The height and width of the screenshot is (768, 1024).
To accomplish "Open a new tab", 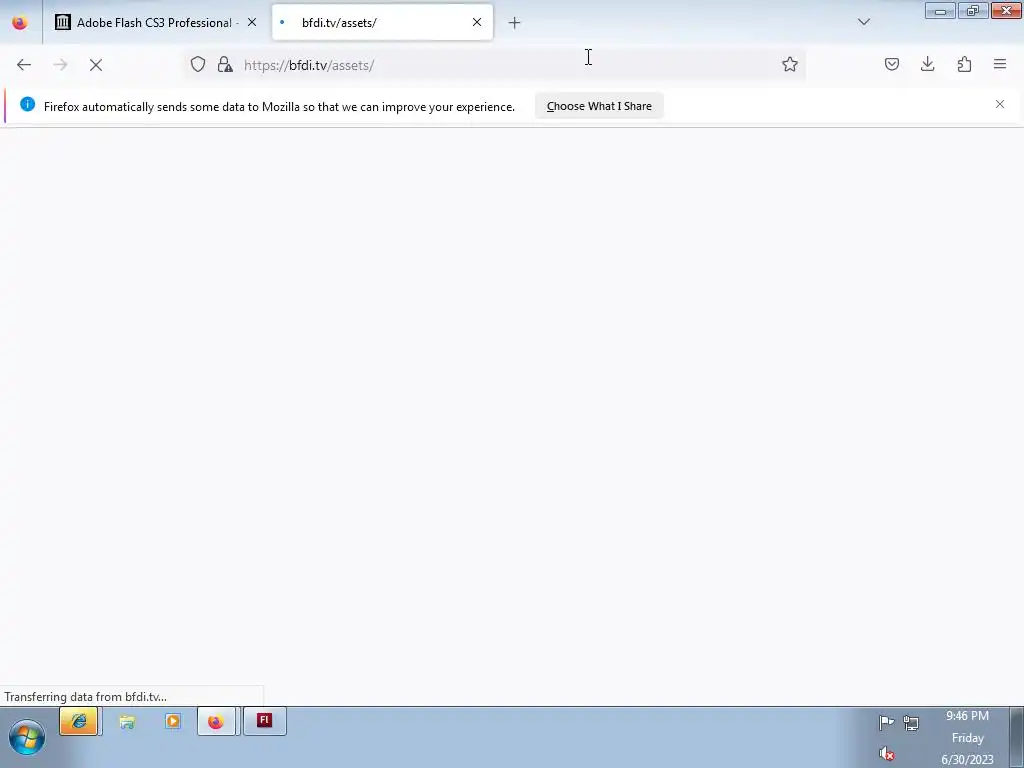I will pos(515,23).
